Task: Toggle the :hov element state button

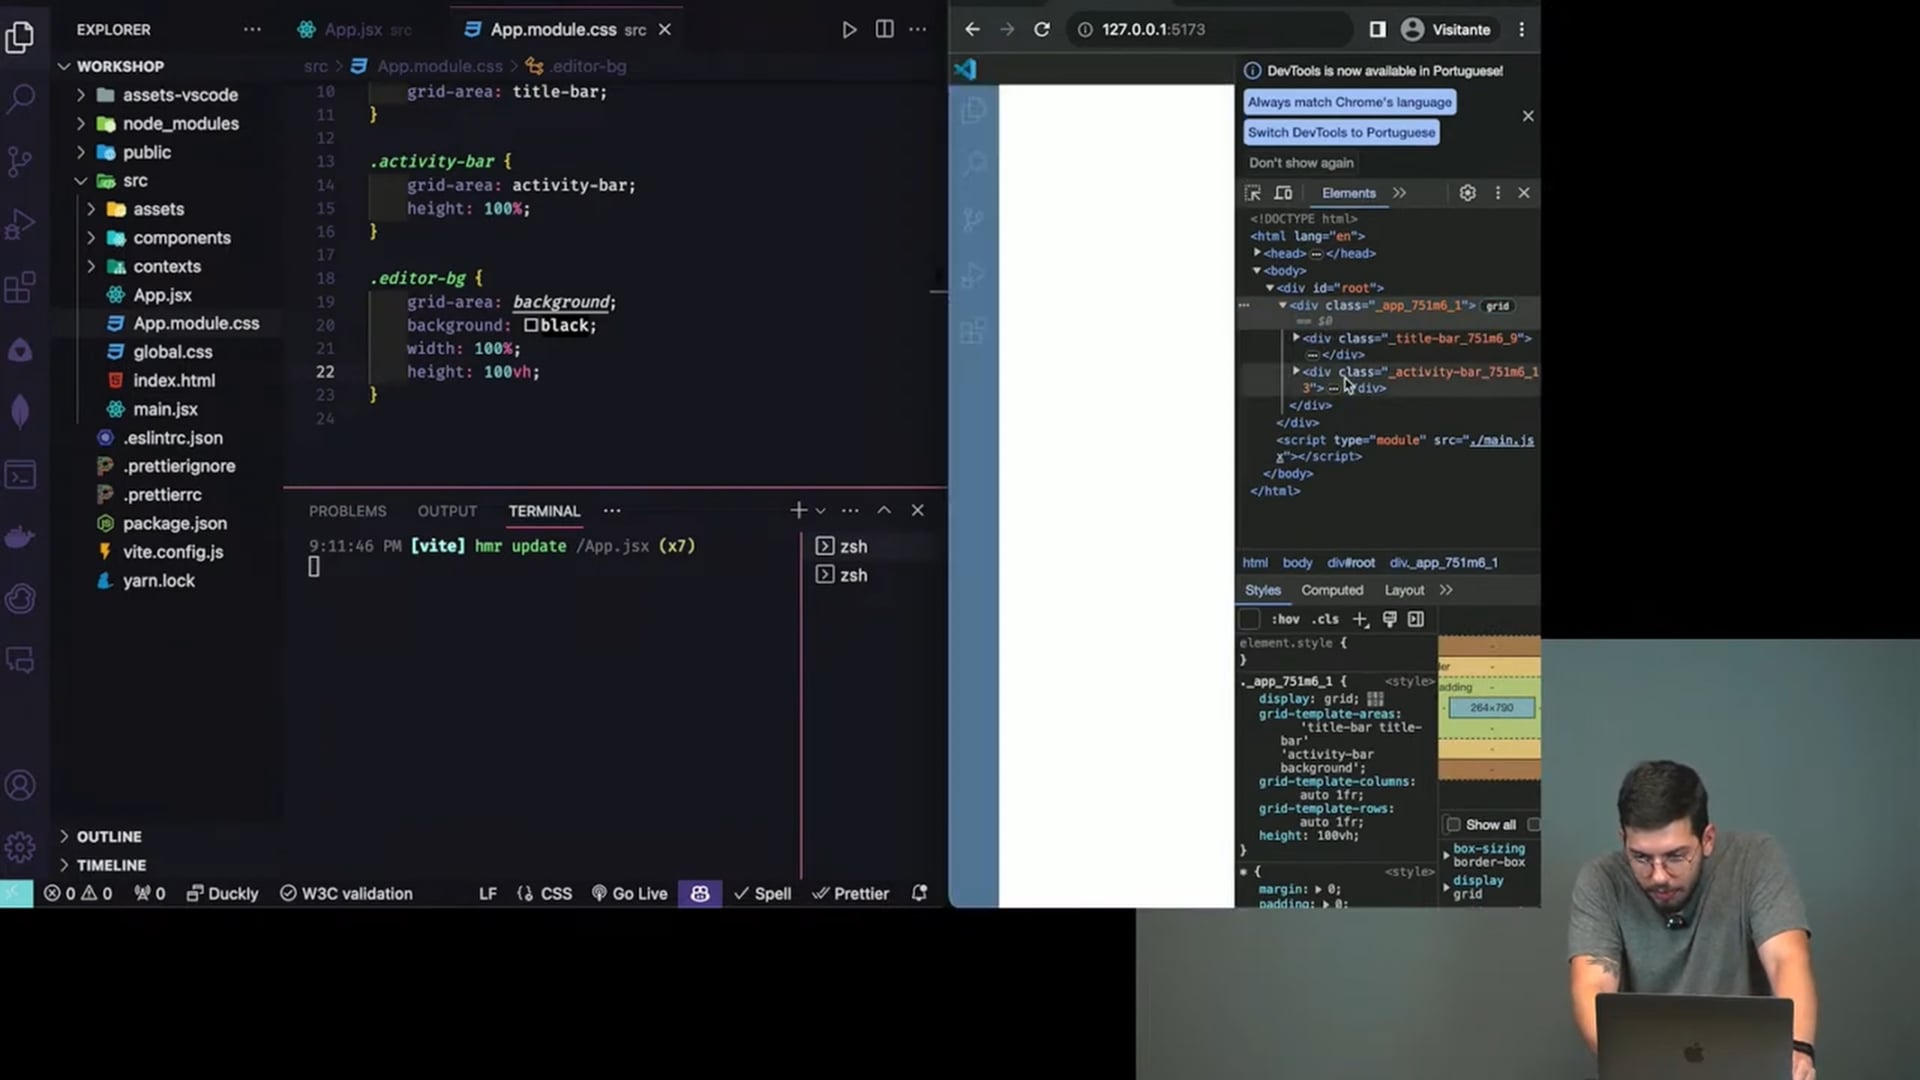Action: click(x=1285, y=620)
